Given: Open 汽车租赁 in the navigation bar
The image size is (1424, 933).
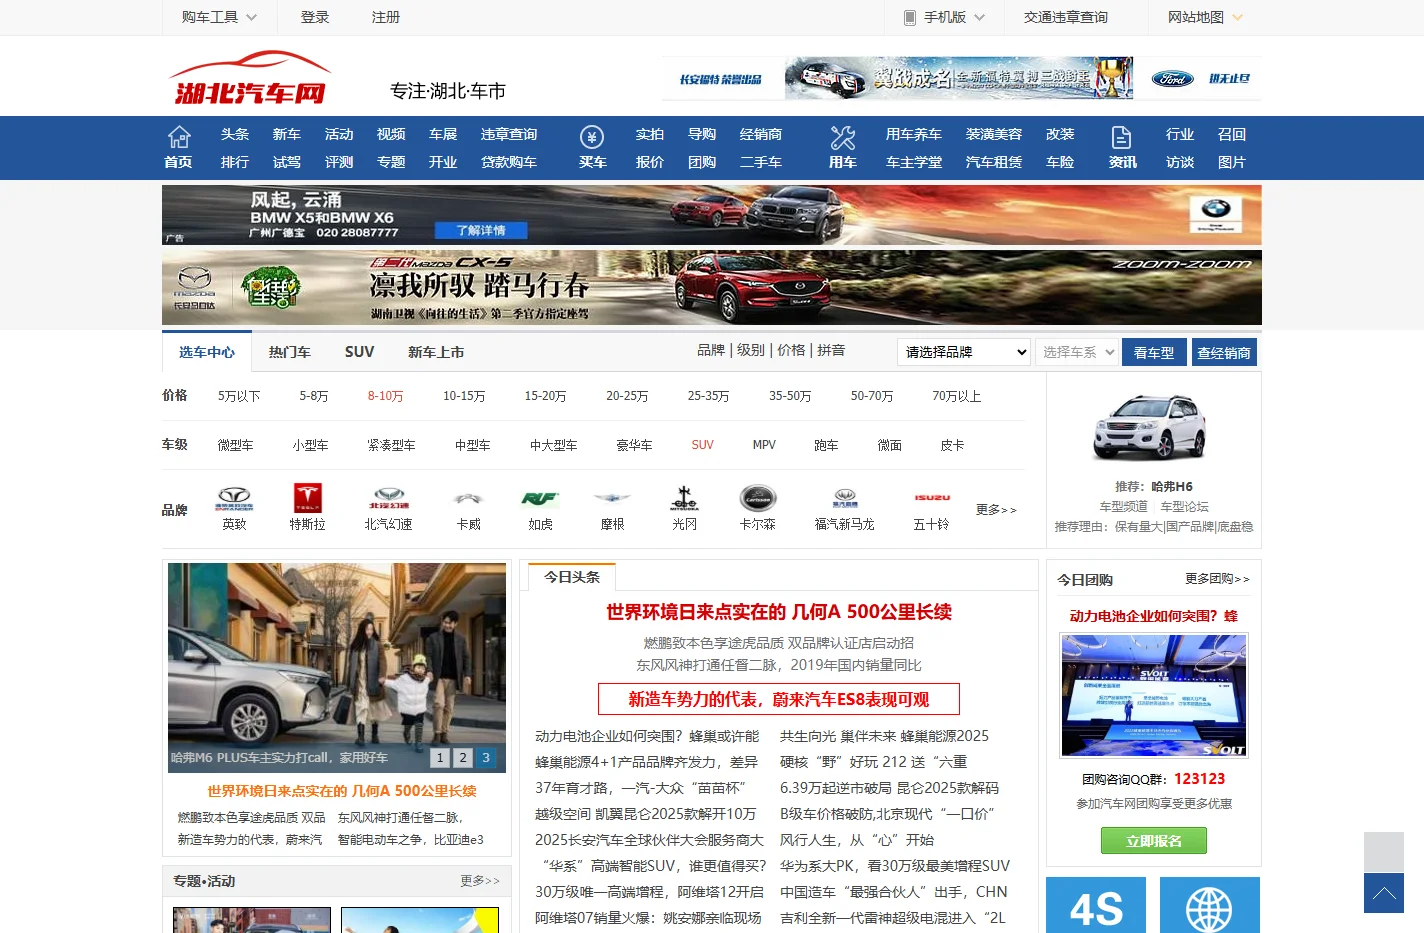Looking at the screenshot, I should [994, 162].
